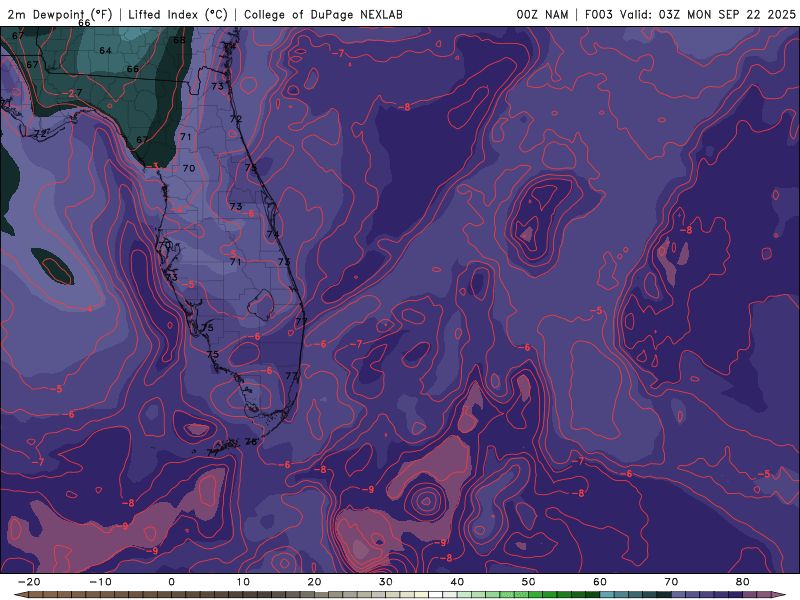800x600 pixels.
Task: Click the "20" color bar label
Action: click(x=314, y=582)
